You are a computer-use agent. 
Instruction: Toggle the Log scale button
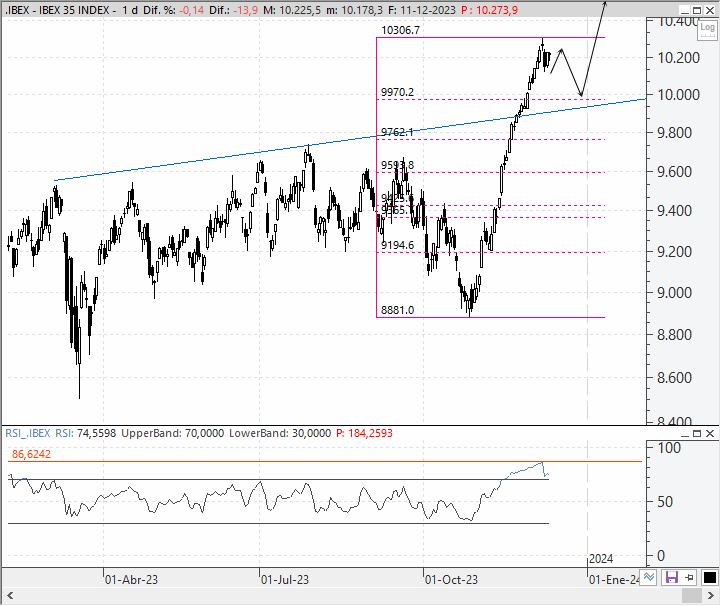pos(707,29)
